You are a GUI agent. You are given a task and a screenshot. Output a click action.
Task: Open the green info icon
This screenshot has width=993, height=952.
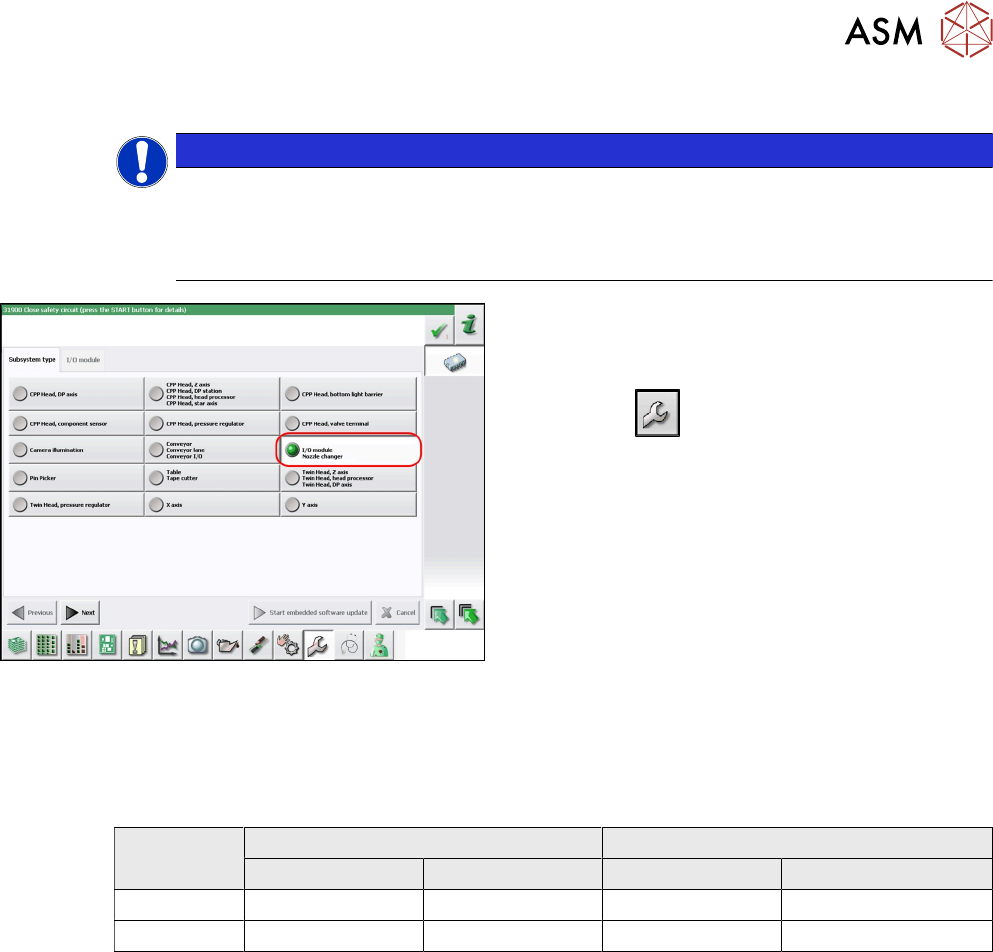click(469, 325)
